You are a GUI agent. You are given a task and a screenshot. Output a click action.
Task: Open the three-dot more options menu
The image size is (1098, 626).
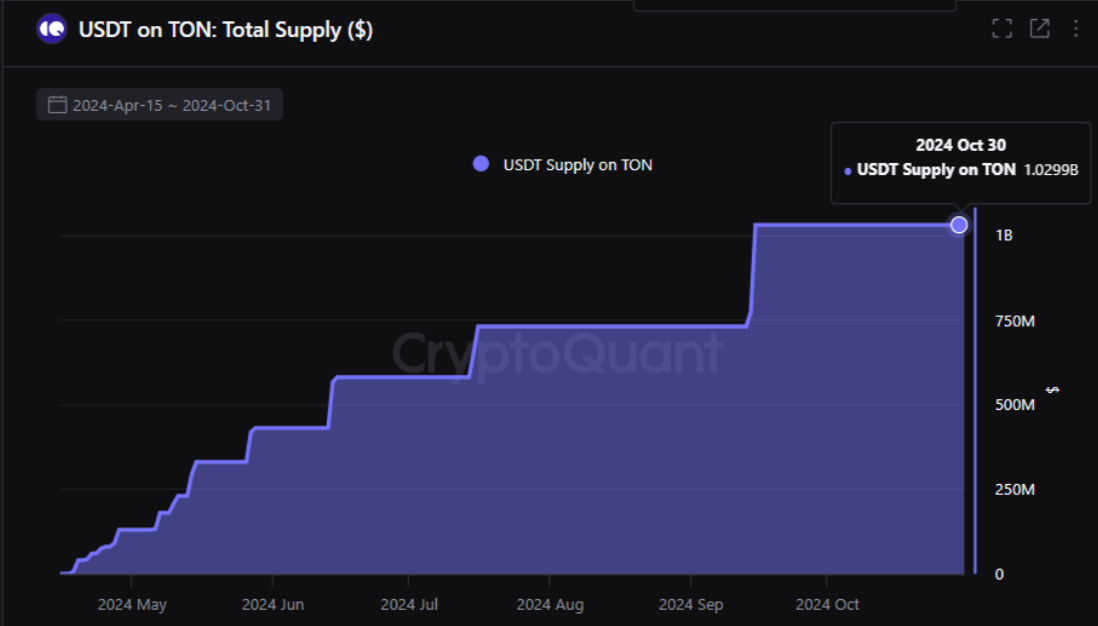1076,28
